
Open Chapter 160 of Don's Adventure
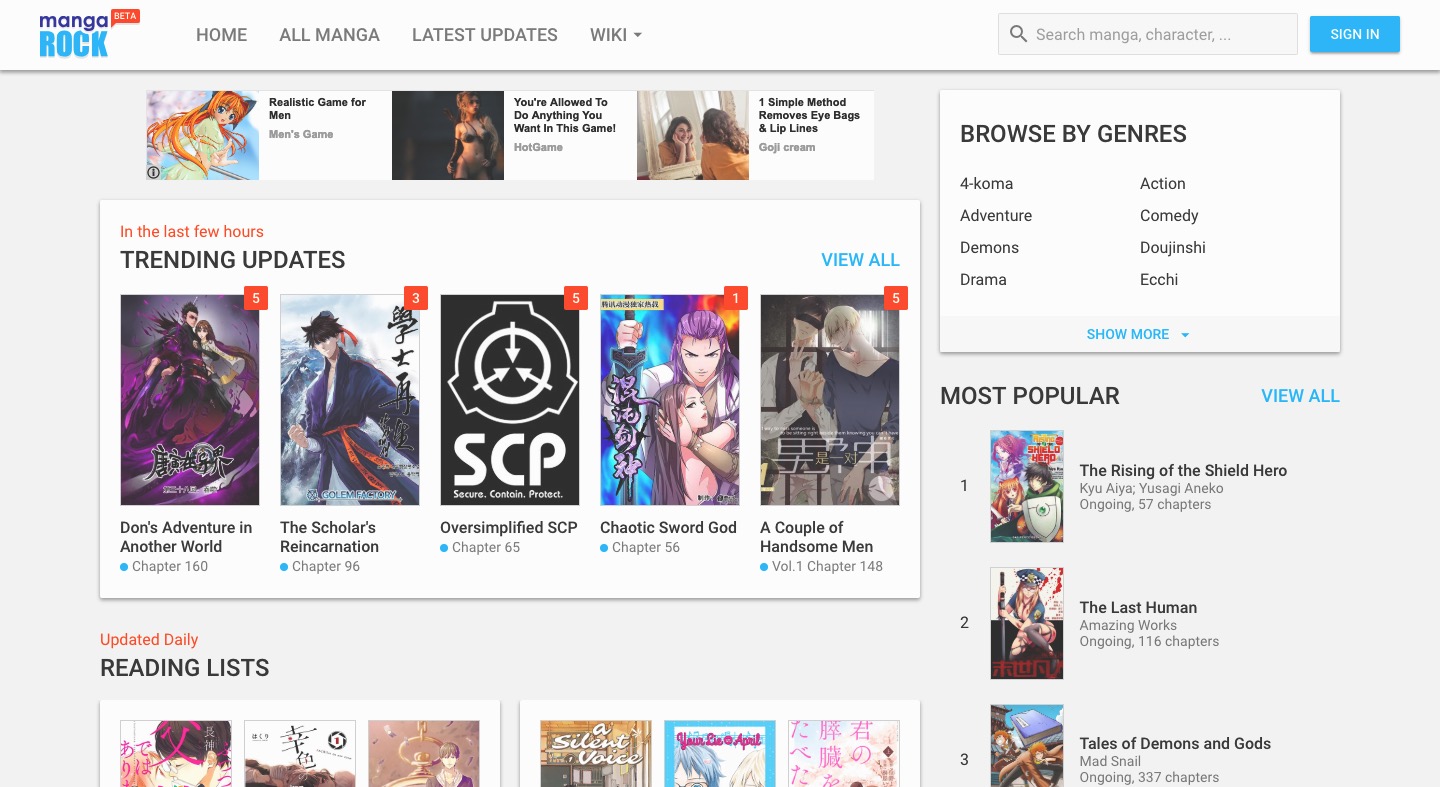coord(170,566)
